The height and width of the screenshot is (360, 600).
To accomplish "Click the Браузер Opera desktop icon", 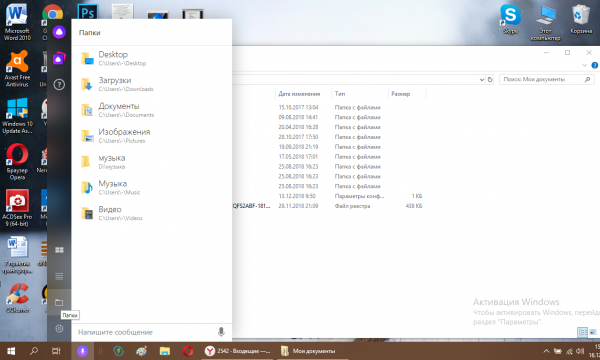I will 17,161.
